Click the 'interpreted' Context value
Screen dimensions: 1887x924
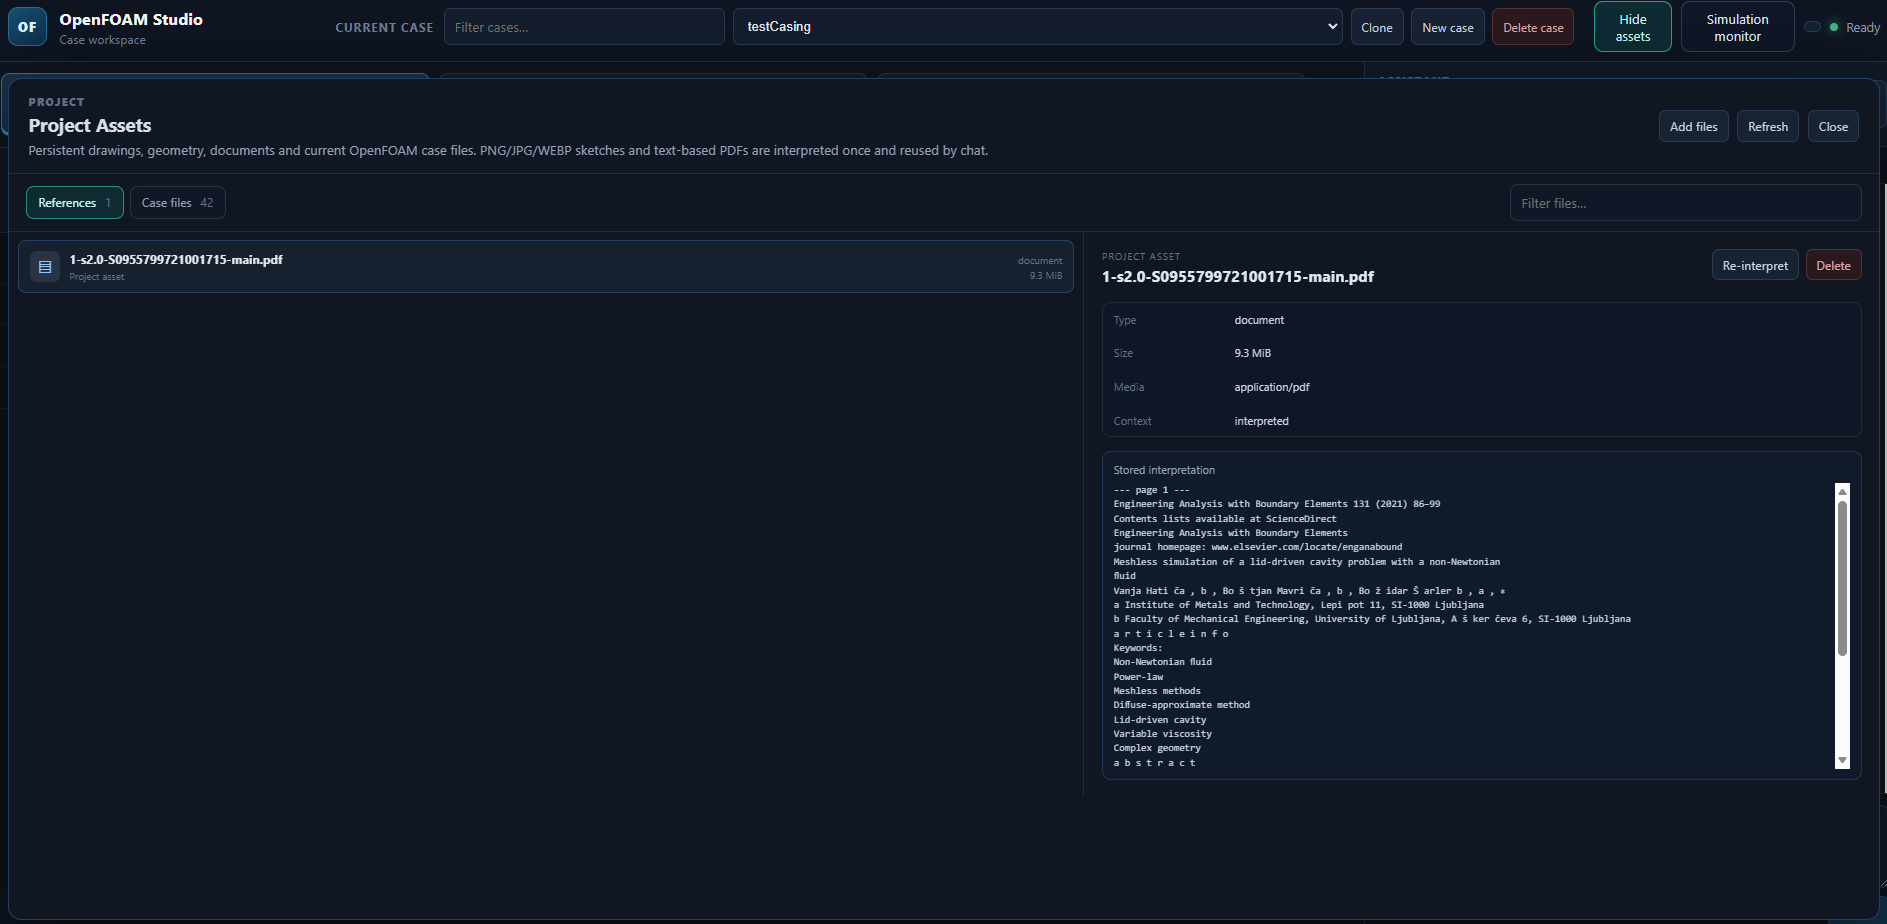pos(1261,421)
